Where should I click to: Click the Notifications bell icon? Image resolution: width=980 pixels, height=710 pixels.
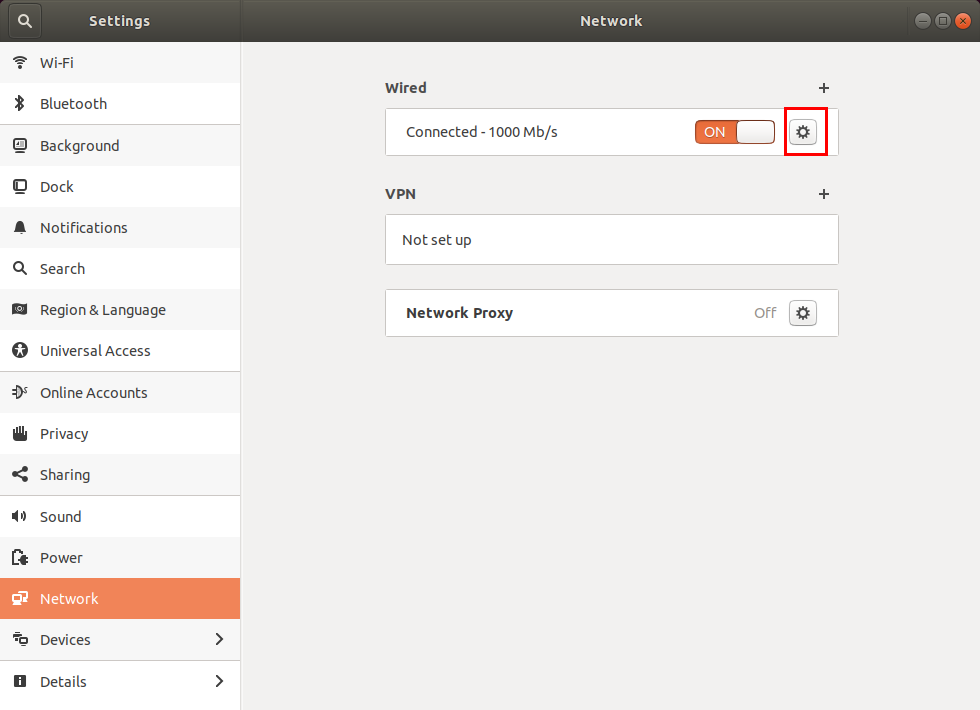pos(20,228)
